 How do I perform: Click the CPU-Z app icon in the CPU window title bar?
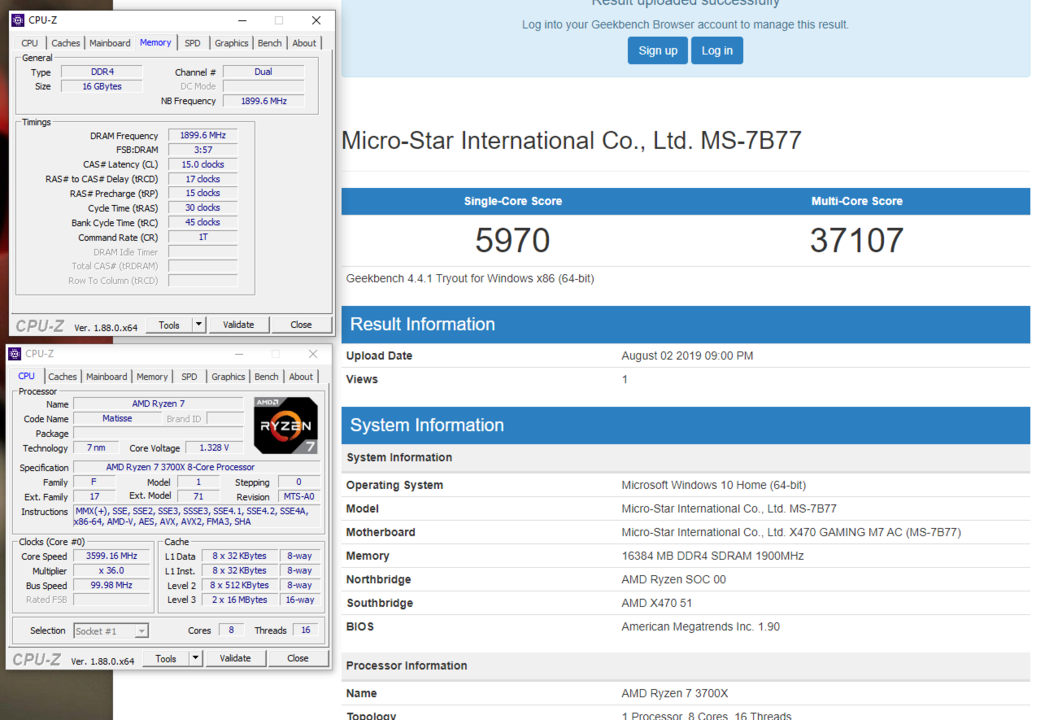15,354
